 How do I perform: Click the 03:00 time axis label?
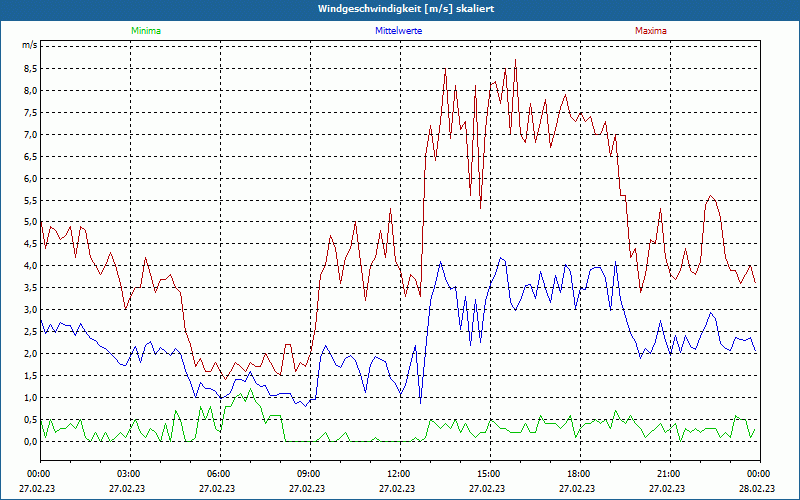(128, 474)
